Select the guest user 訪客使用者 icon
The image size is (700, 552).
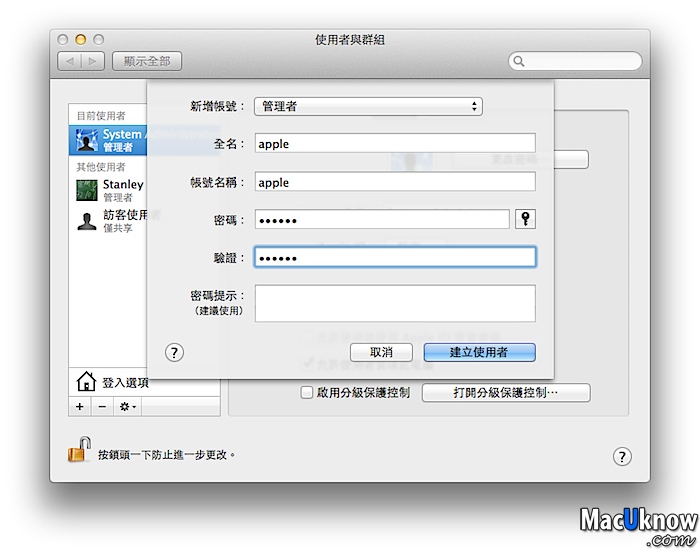(x=87, y=221)
